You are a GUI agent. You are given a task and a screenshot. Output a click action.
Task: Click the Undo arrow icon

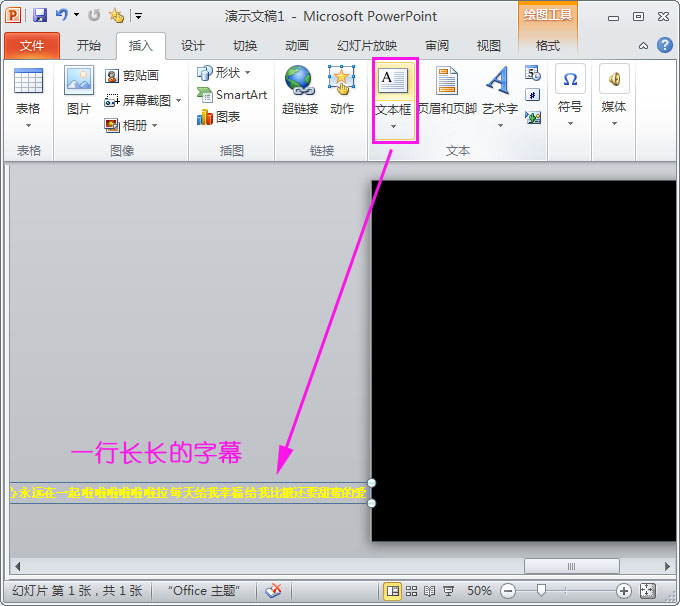click(62, 15)
